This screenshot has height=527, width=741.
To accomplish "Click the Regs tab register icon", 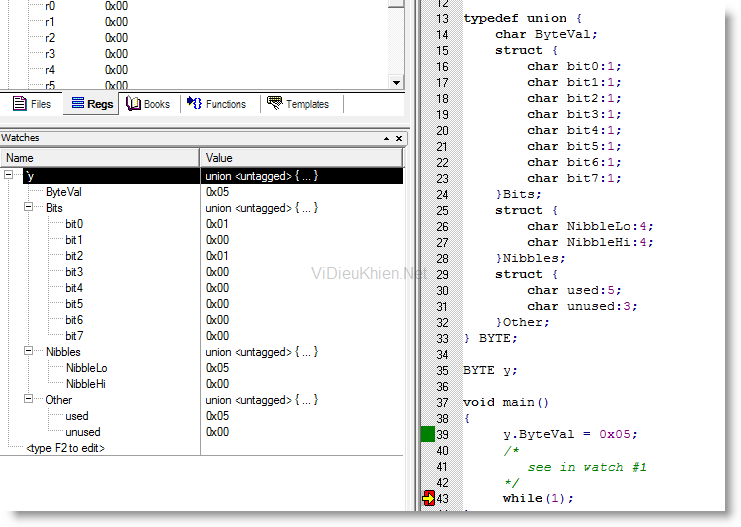I will pos(78,103).
